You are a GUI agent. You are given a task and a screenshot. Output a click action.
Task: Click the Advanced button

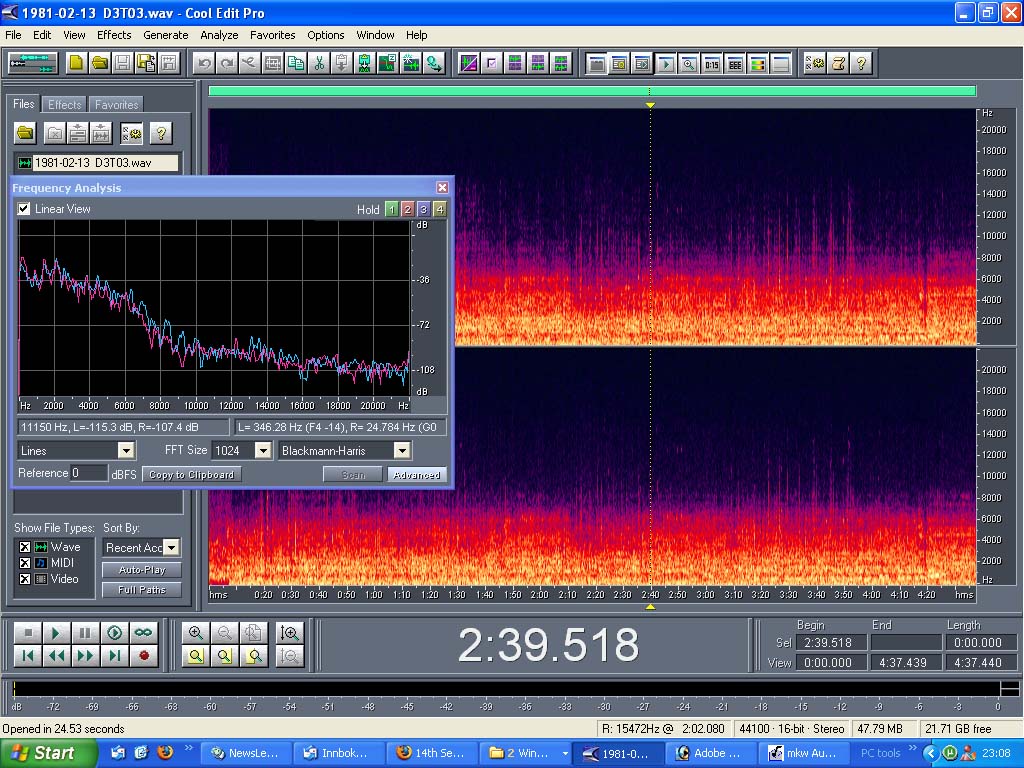click(417, 475)
